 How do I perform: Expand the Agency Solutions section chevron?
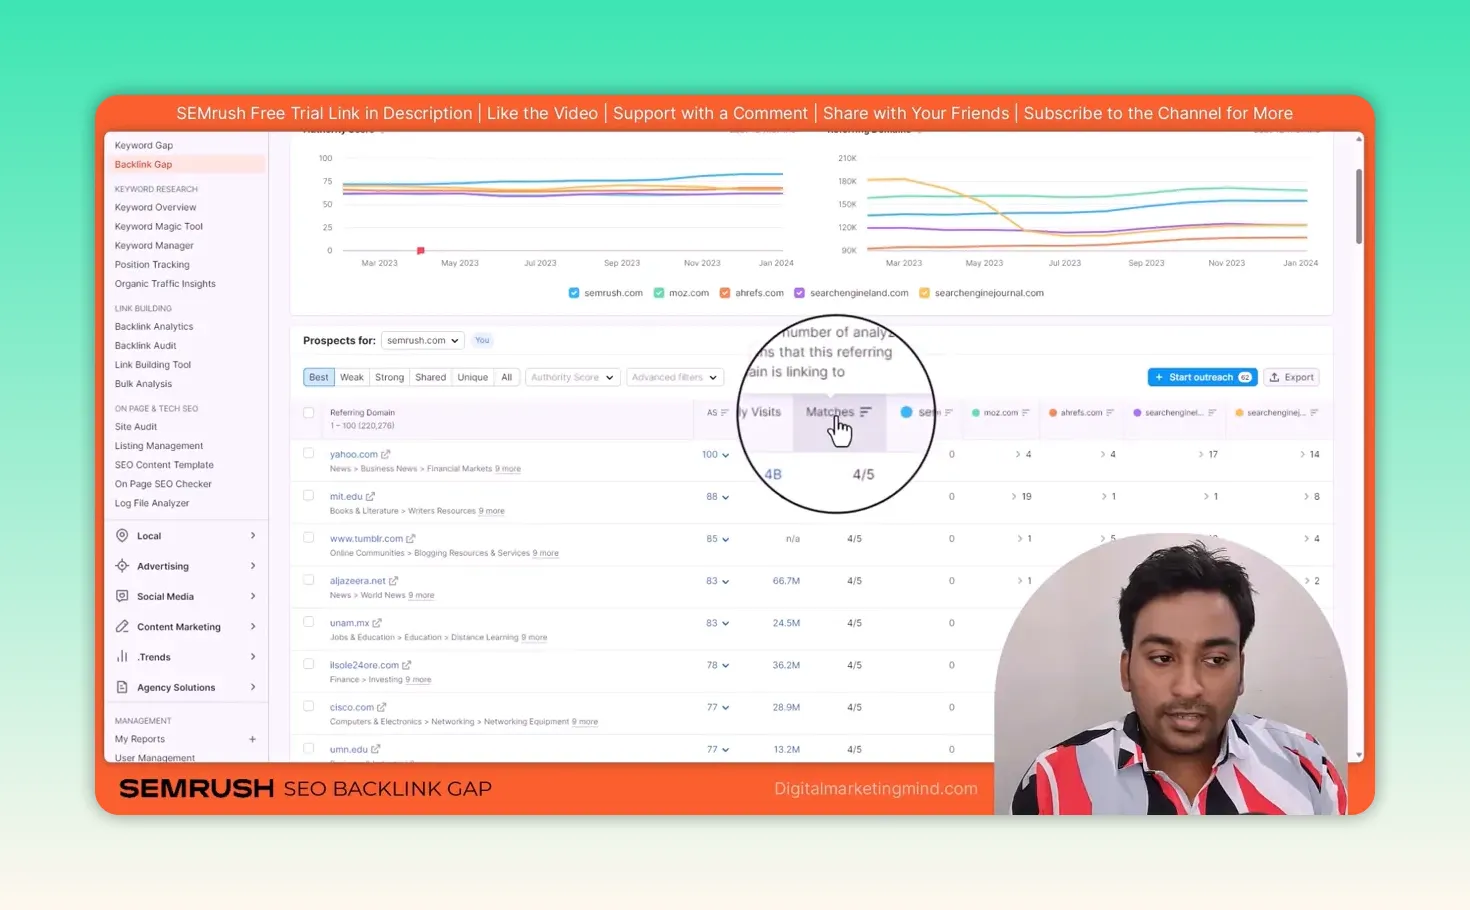click(x=253, y=687)
